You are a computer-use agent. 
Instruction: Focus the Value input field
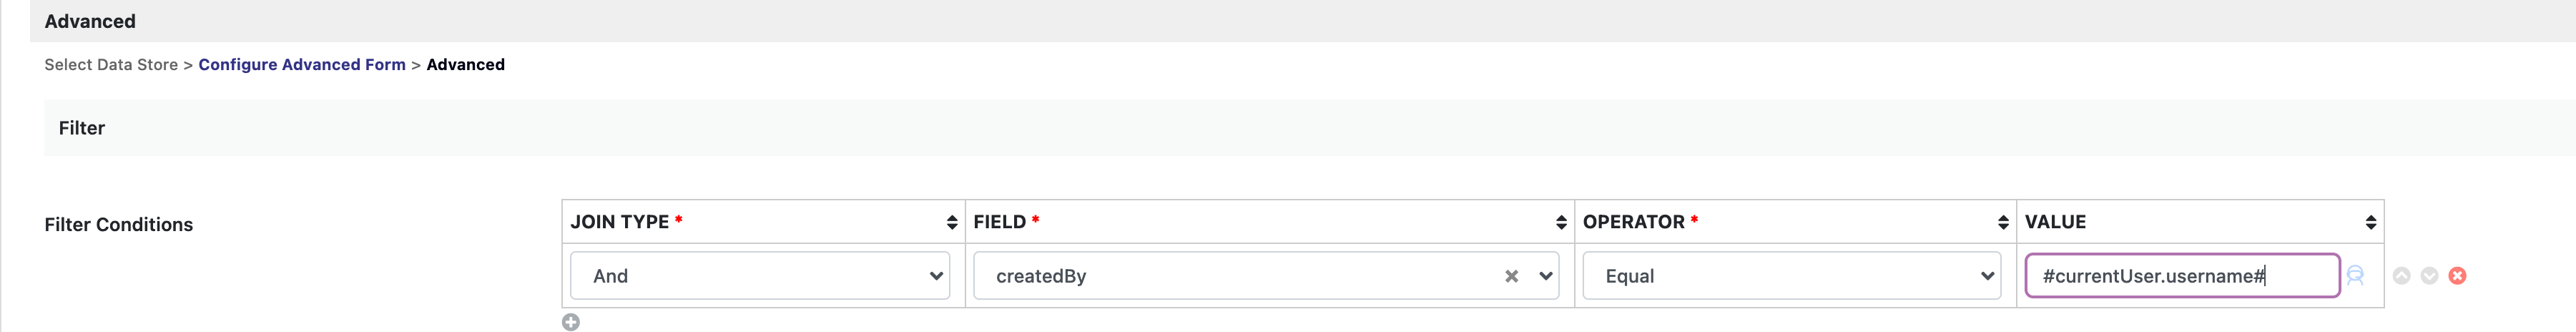point(2180,276)
